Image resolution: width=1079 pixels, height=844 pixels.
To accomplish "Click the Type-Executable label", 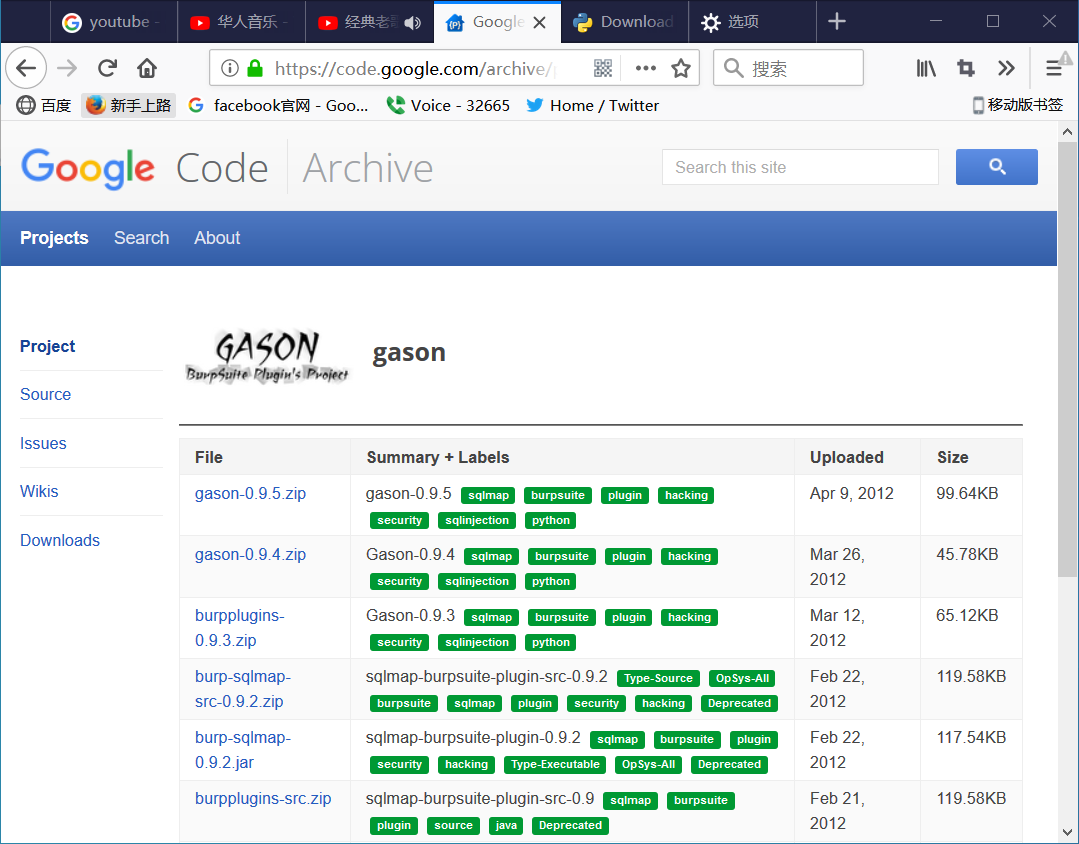I will (555, 764).
